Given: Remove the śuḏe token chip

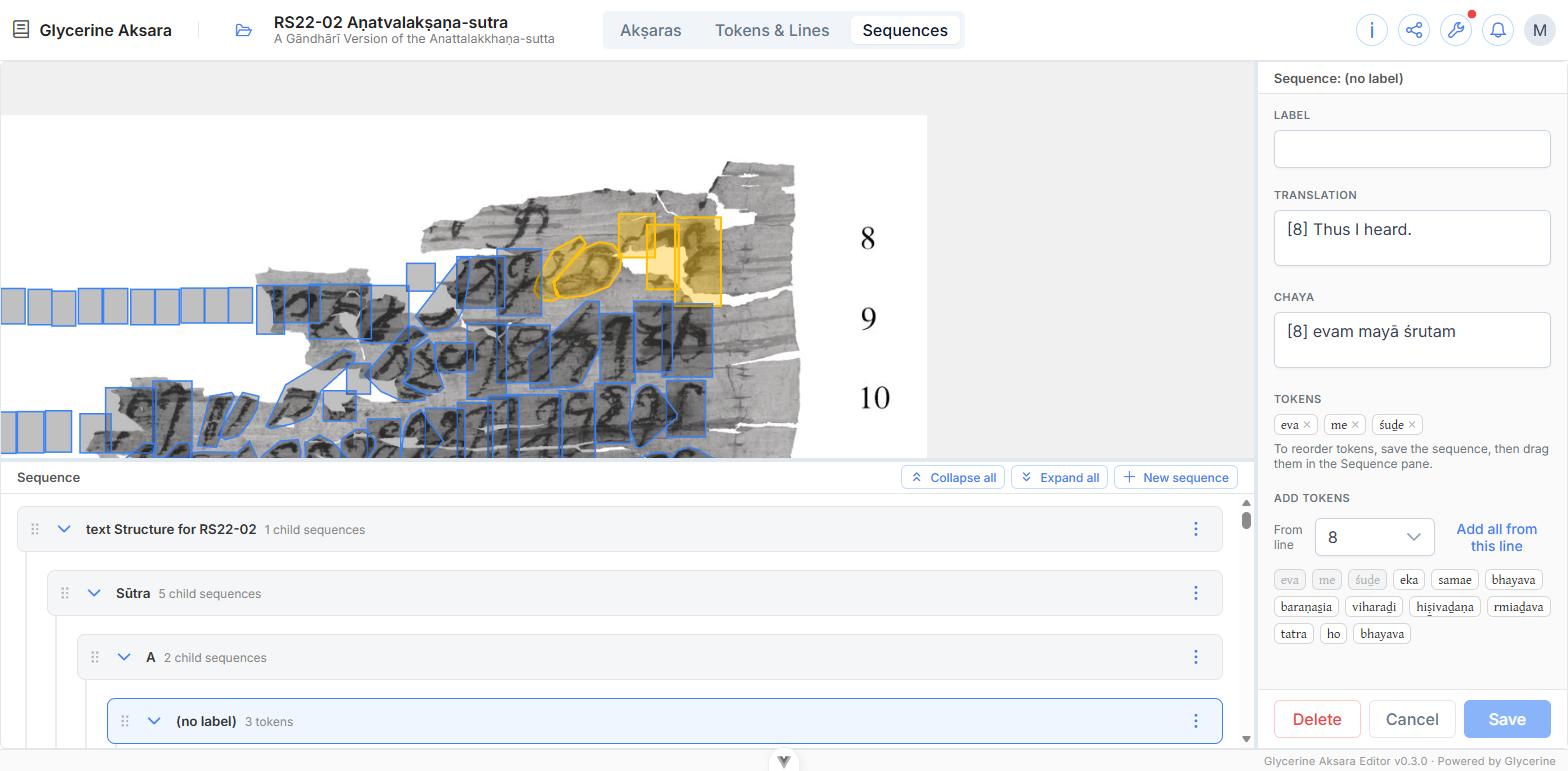Looking at the screenshot, I should click(1412, 425).
